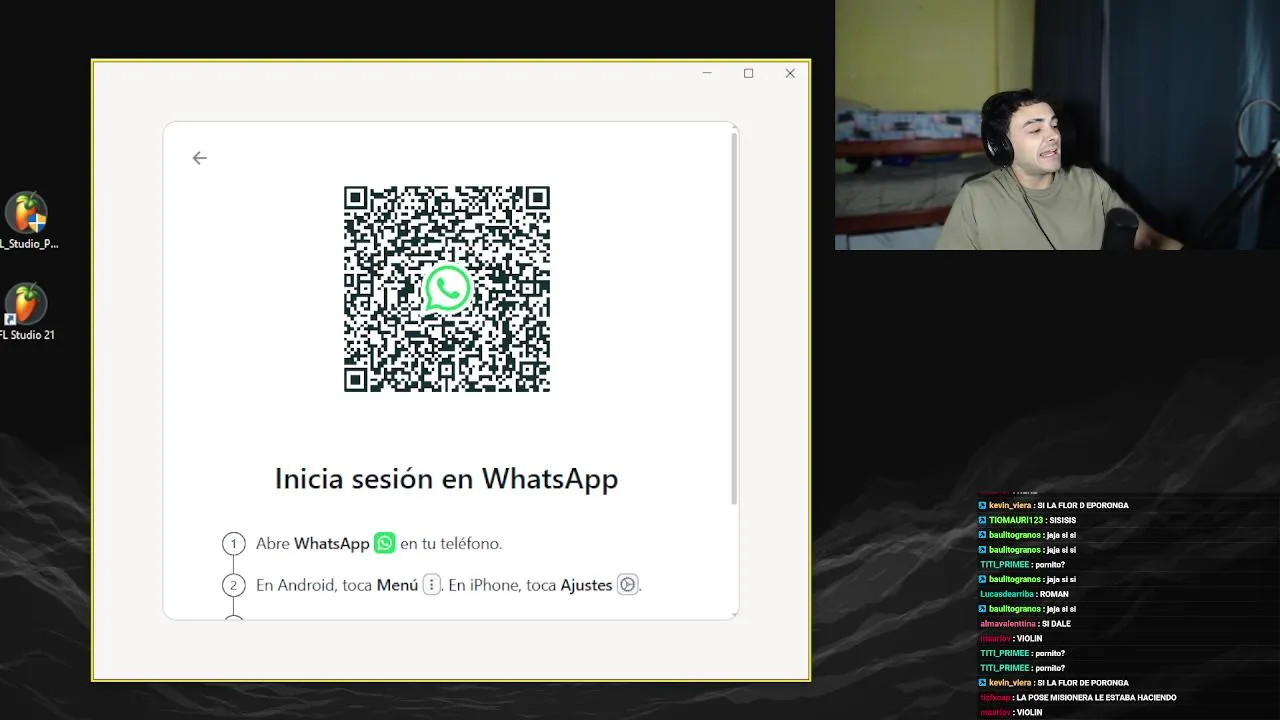Click the 'Inicia sesión en WhatsApp' heading
1280x720 pixels.
[x=447, y=479]
